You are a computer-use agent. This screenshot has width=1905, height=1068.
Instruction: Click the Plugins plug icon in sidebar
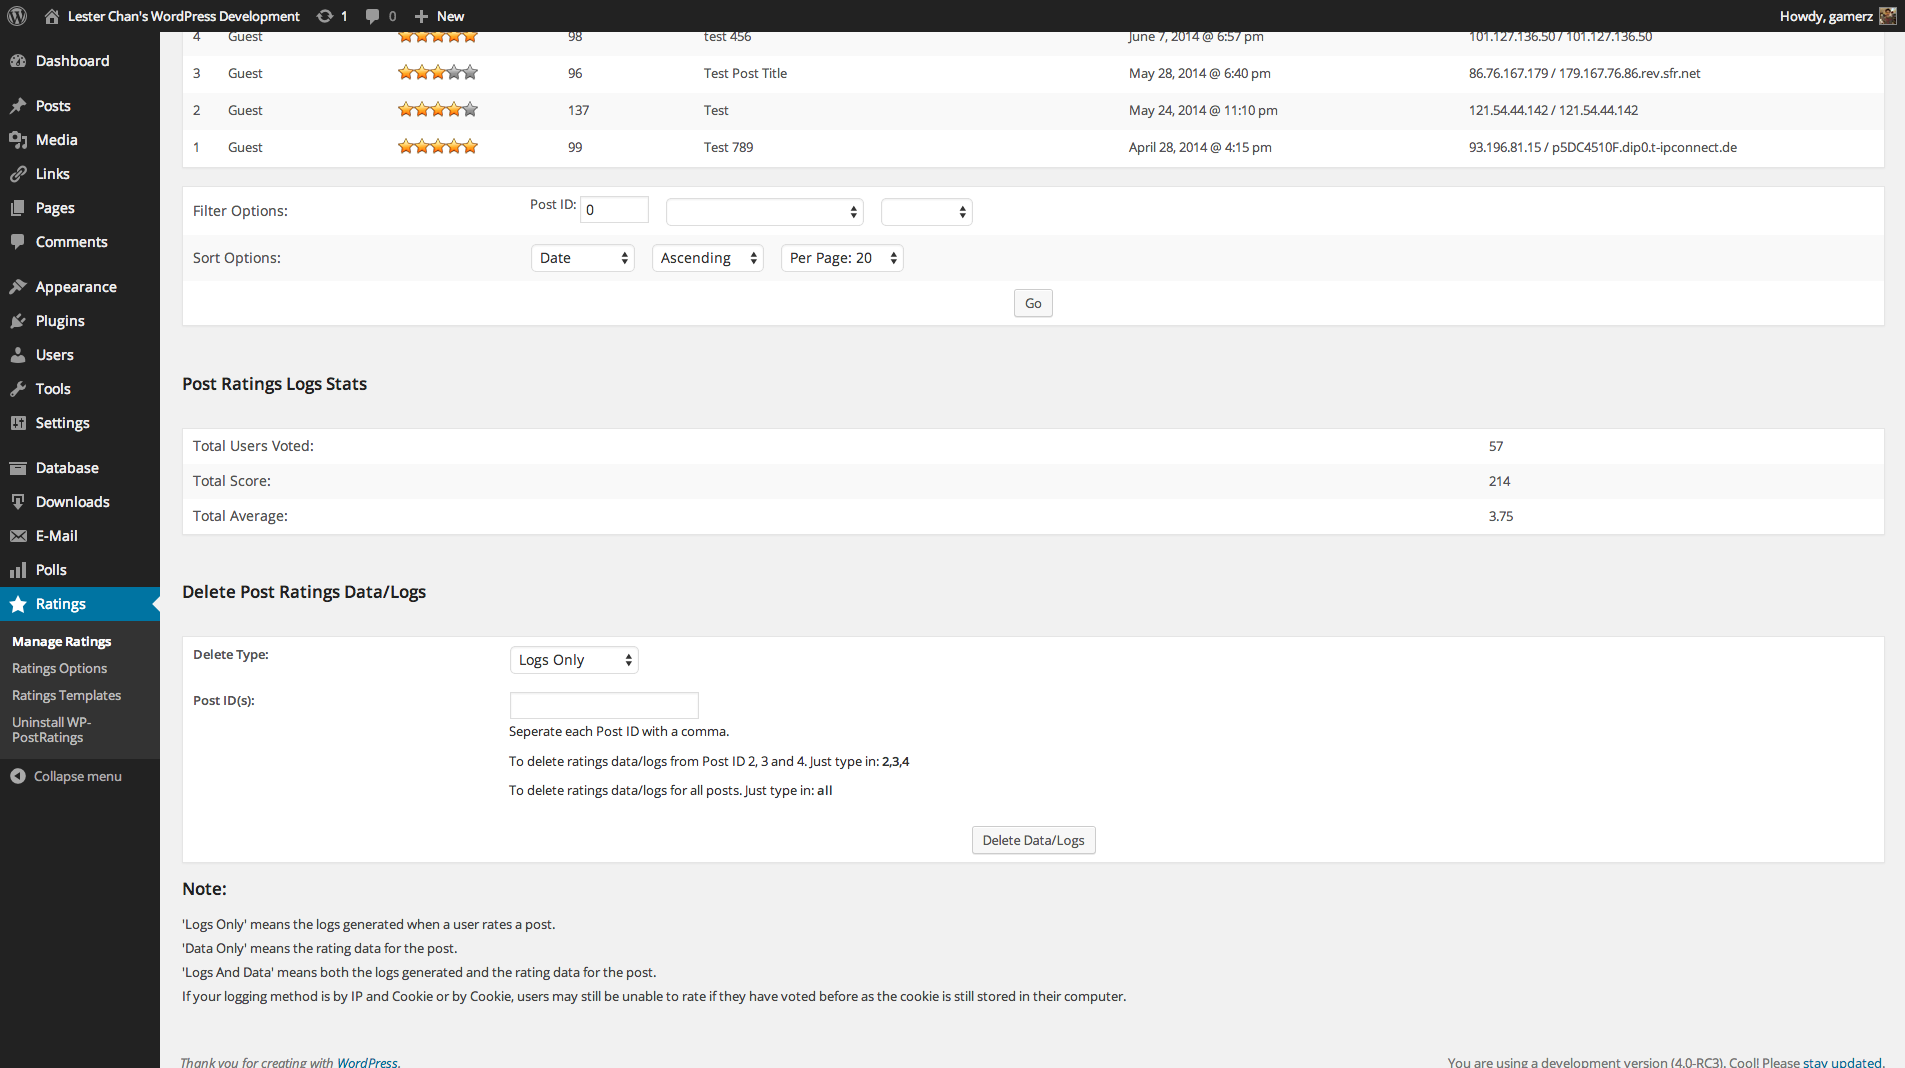18,321
